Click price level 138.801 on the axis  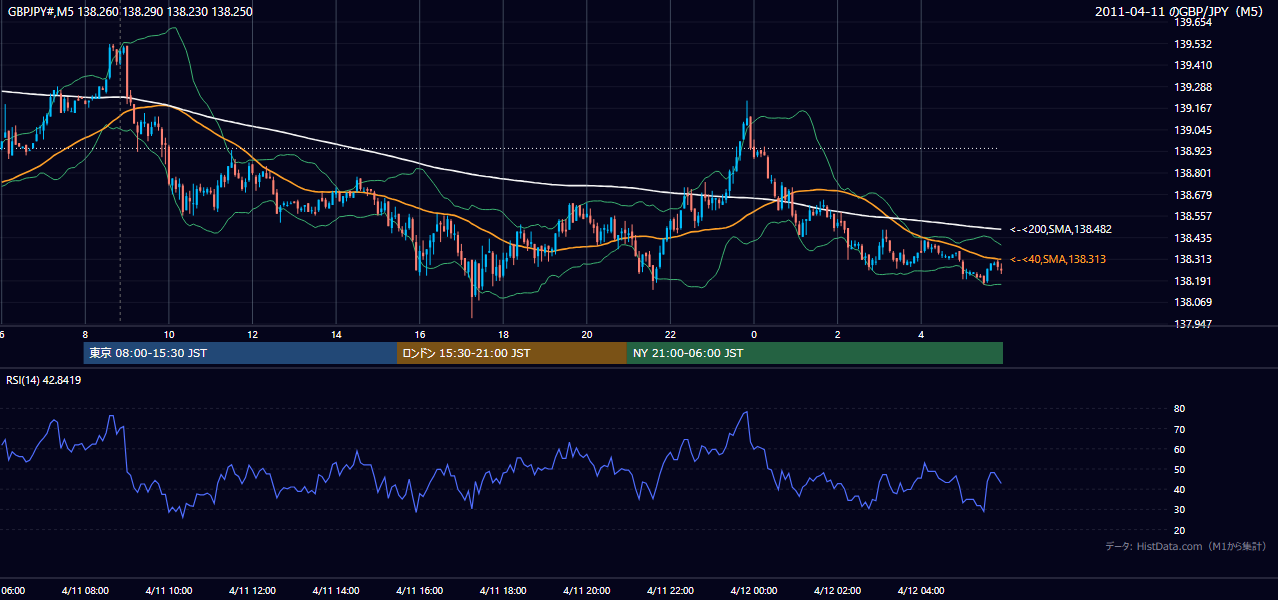(x=1193, y=173)
